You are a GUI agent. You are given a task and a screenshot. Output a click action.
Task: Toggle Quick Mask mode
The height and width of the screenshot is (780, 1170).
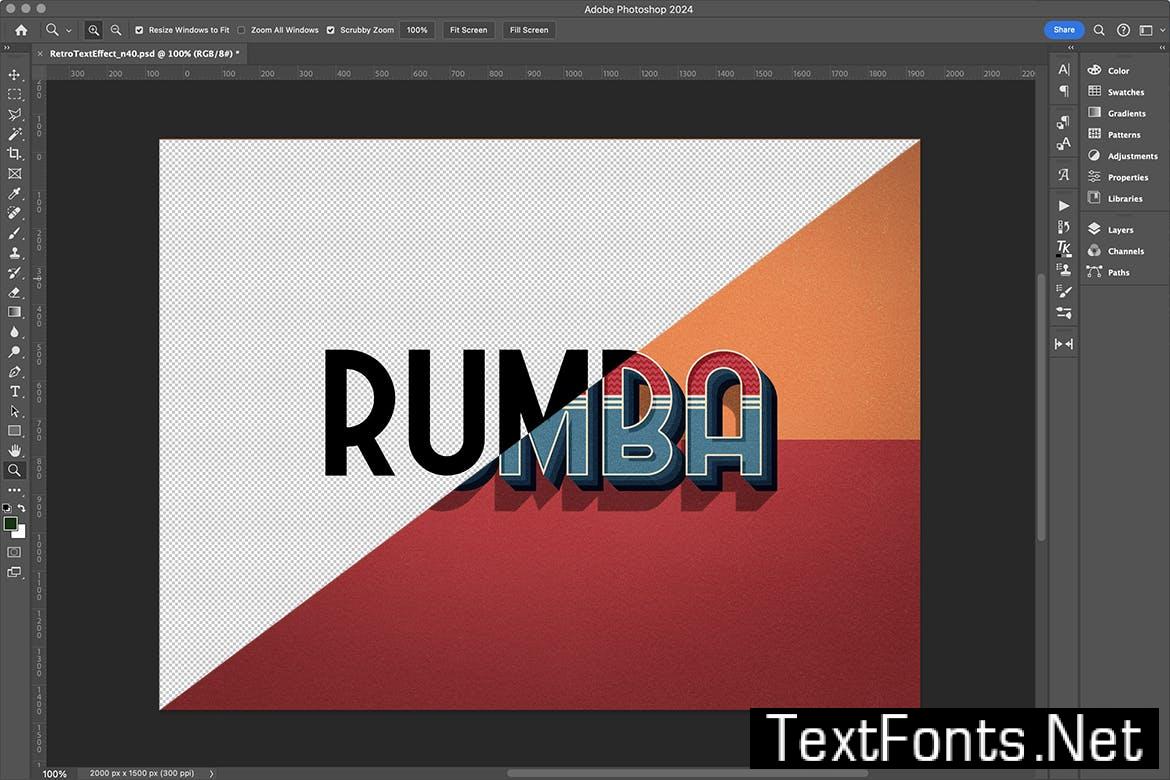click(x=14, y=552)
